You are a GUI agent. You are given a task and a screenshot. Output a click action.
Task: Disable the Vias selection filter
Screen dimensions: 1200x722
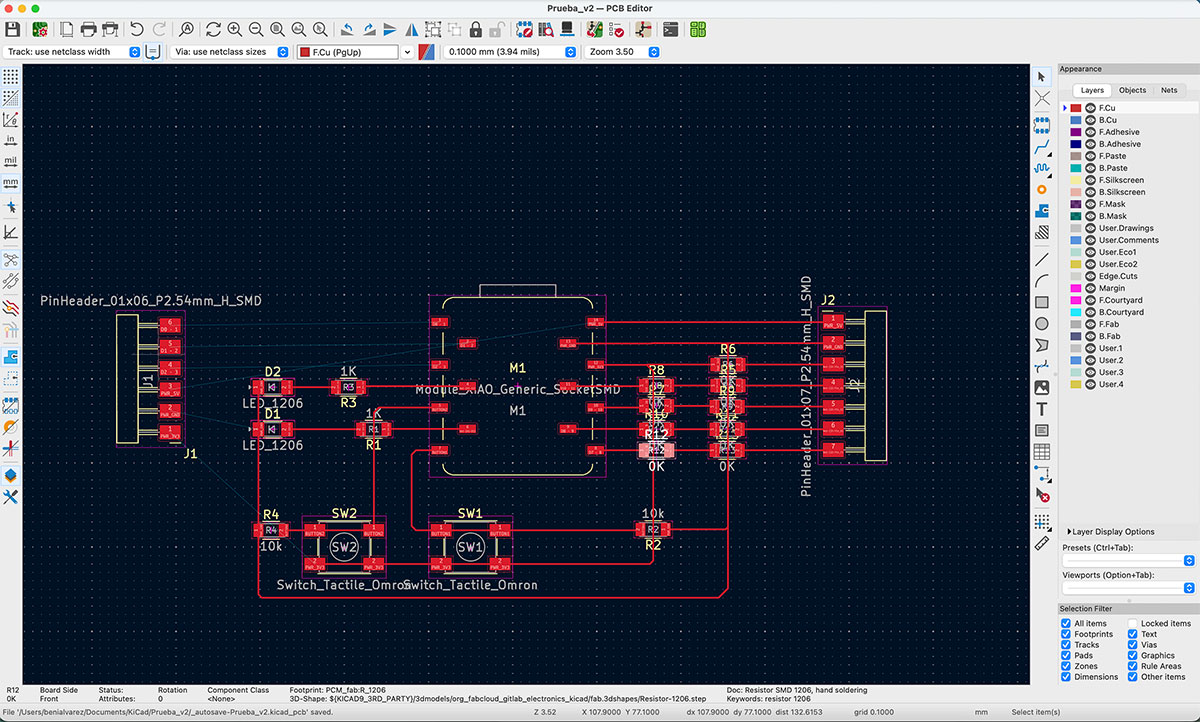pyautogui.click(x=1132, y=646)
